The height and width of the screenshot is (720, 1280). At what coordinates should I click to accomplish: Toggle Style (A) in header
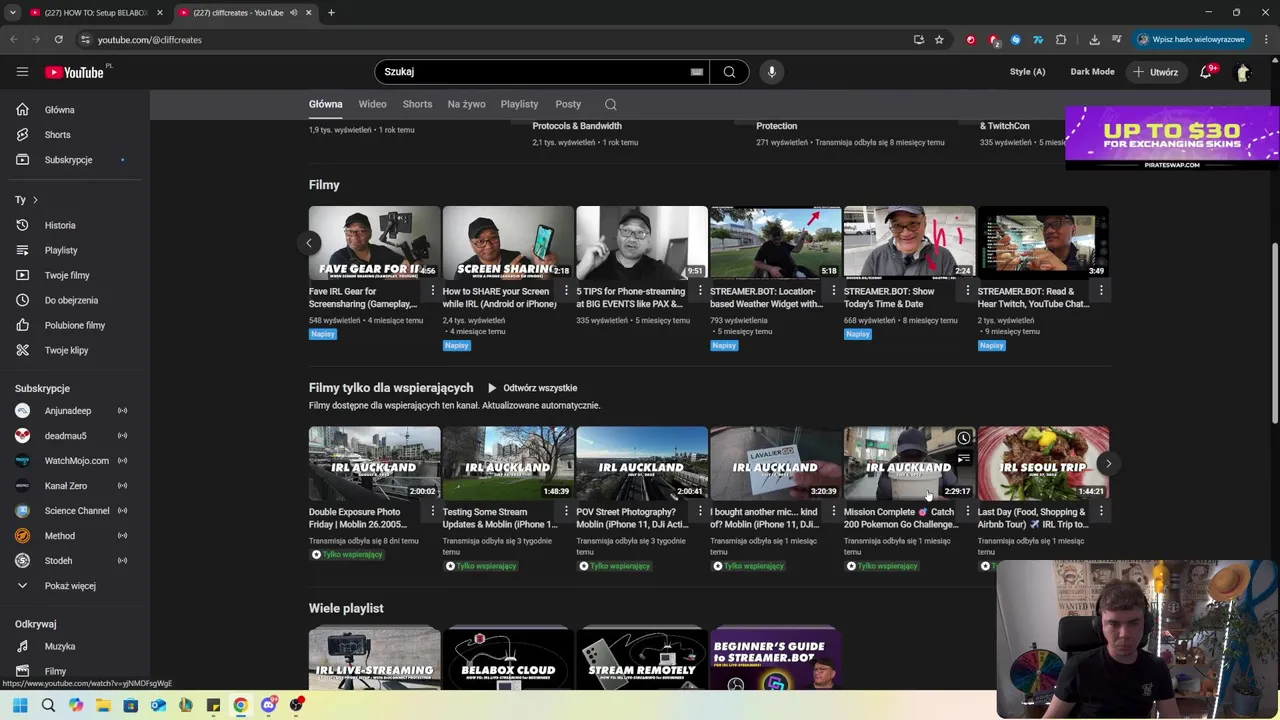tap(1027, 72)
